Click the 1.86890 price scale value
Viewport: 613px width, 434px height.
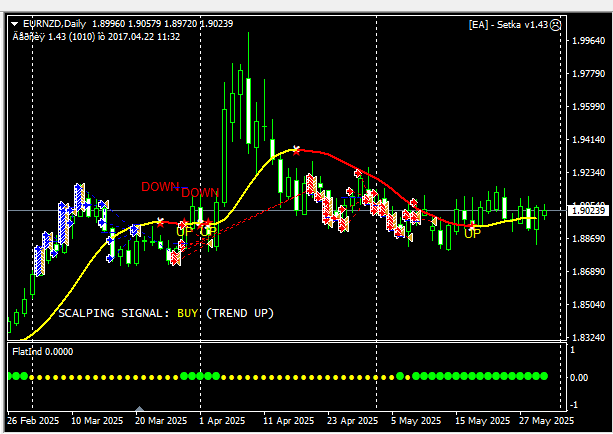[588, 271]
